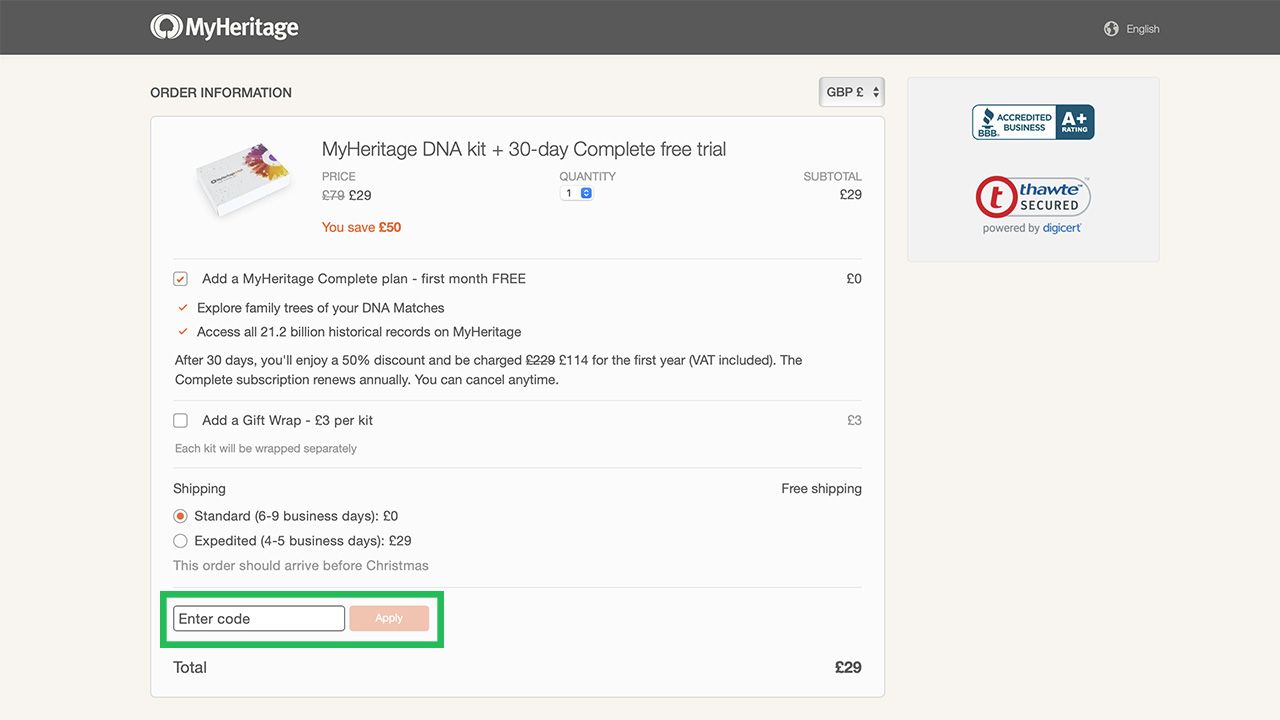Click the Complete plan first month FREE label
The height and width of the screenshot is (720, 1280).
click(363, 279)
